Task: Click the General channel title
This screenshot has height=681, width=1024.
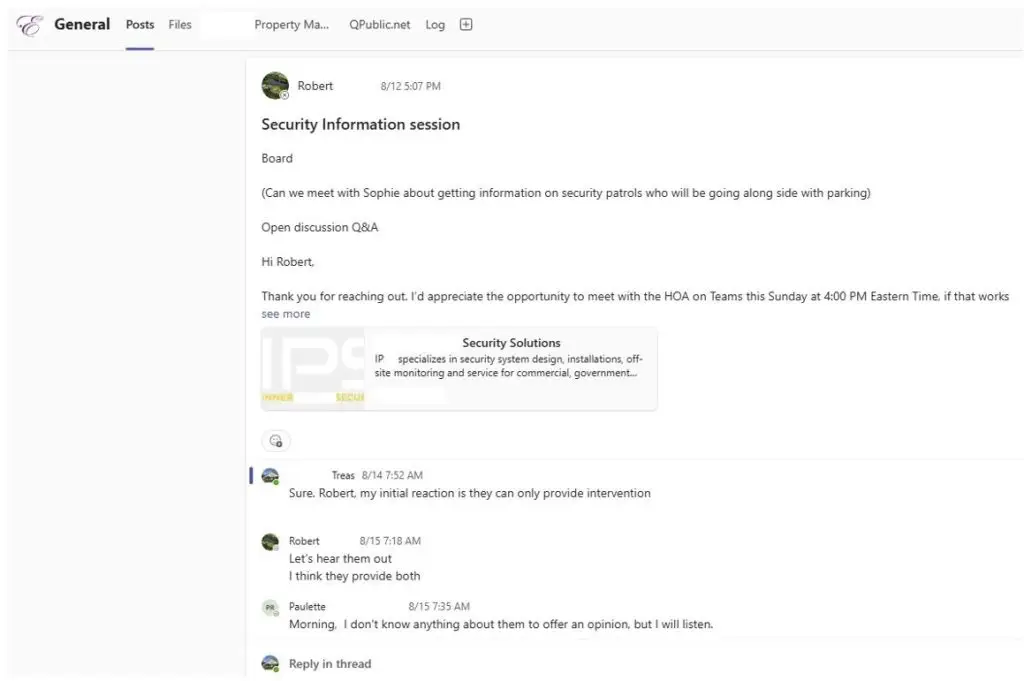Action: (x=82, y=25)
